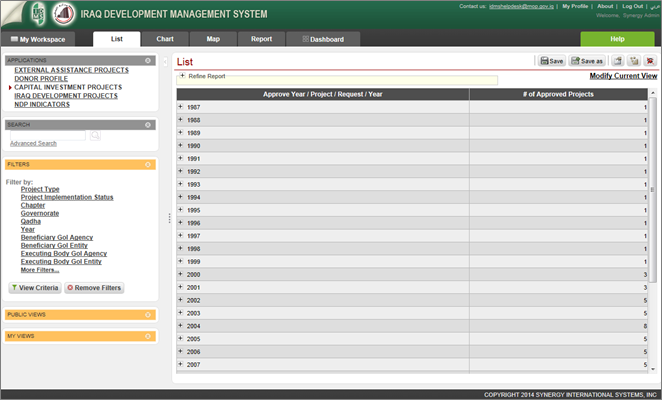Filter by Chapter
The height and width of the screenshot is (400, 662).
(x=33, y=205)
